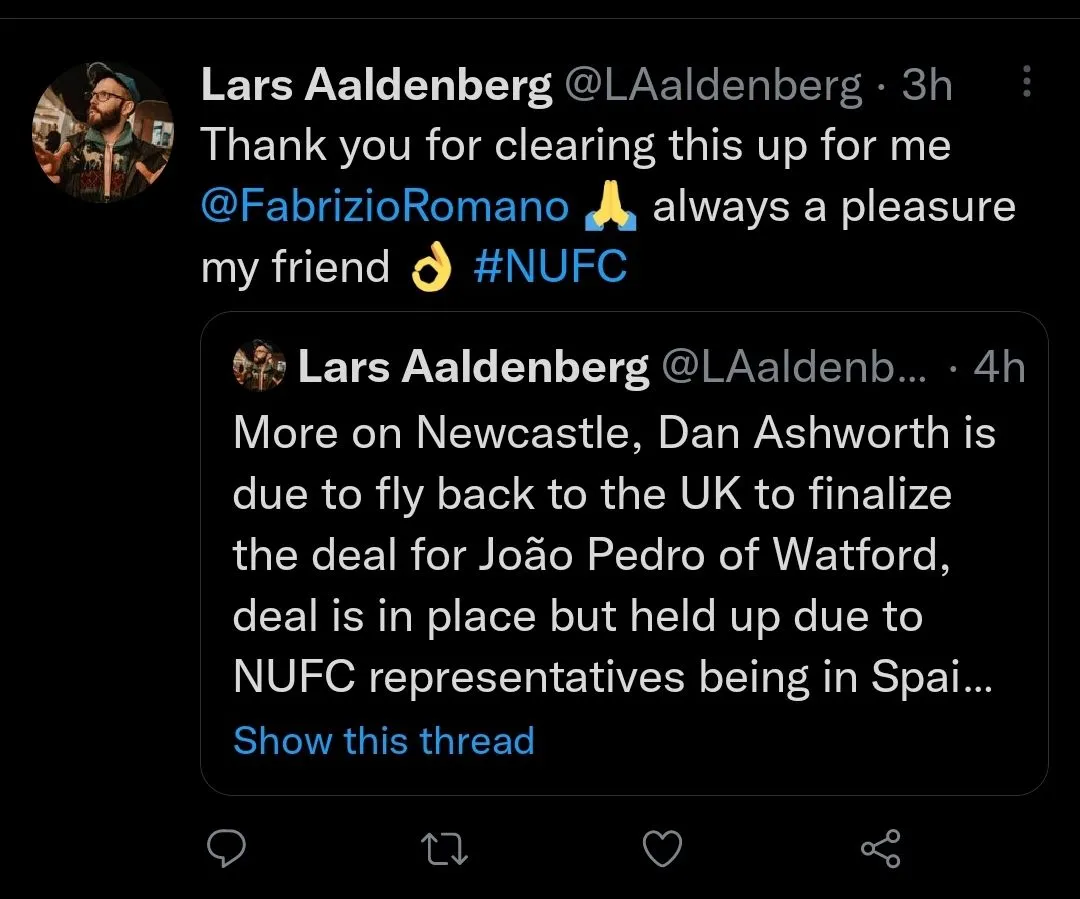Open the quoted tweet about João Pedro deal
The image size is (1080, 899).
coord(614,555)
